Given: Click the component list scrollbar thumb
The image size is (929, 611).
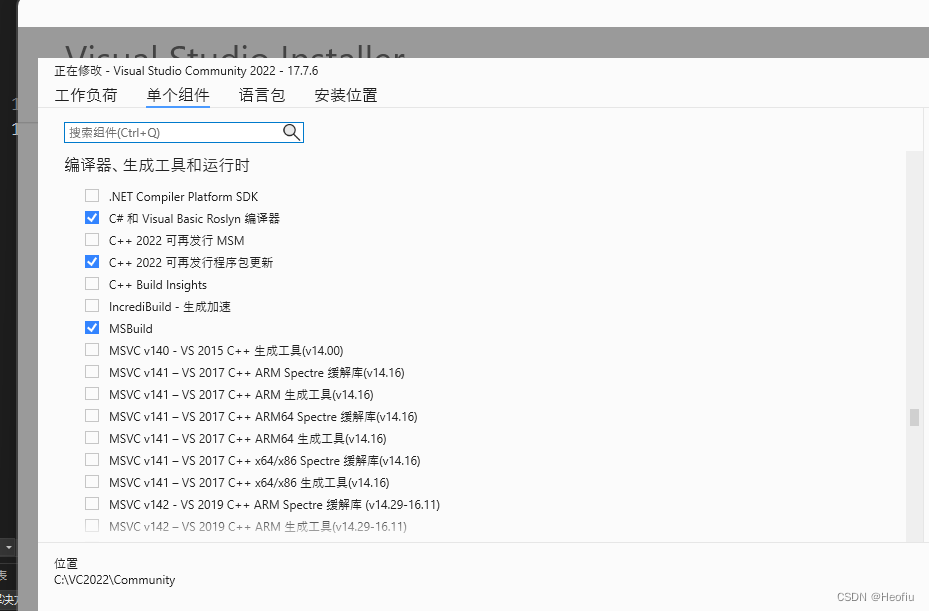Looking at the screenshot, I should (914, 417).
